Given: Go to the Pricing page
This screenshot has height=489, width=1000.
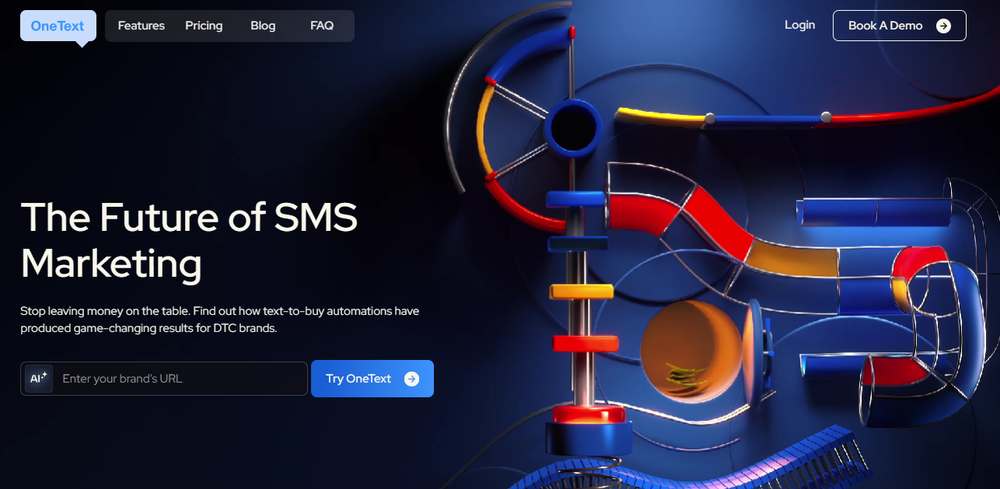Looking at the screenshot, I should [x=203, y=26].
